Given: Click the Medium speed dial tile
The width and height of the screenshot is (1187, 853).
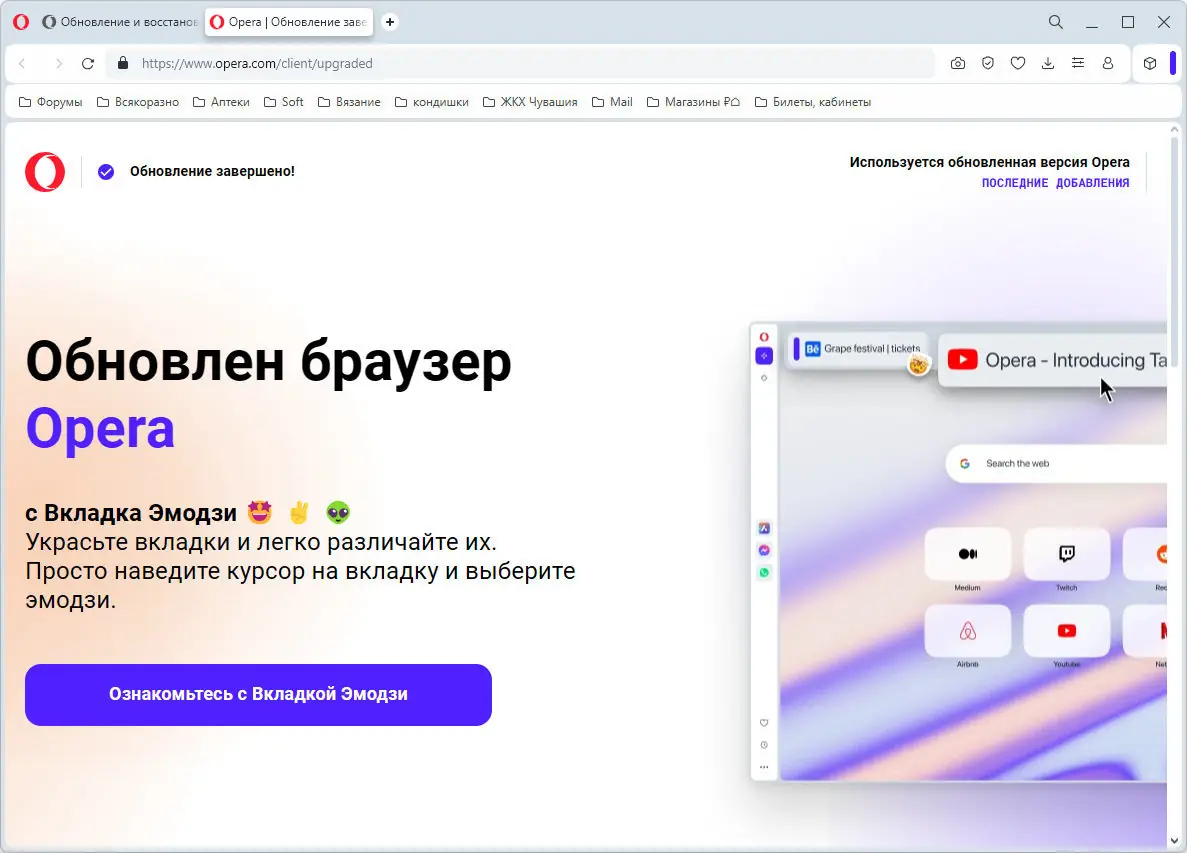Looking at the screenshot, I should [x=967, y=554].
